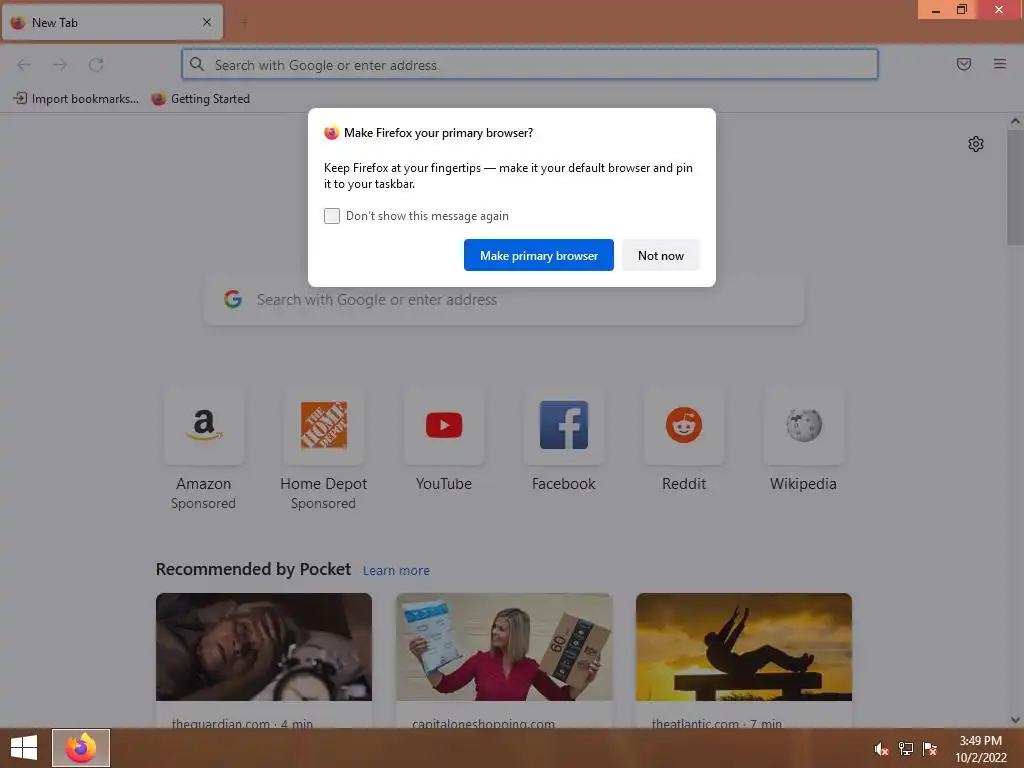1024x768 pixels.
Task: Click scrollbar up arrow
Action: (1015, 121)
